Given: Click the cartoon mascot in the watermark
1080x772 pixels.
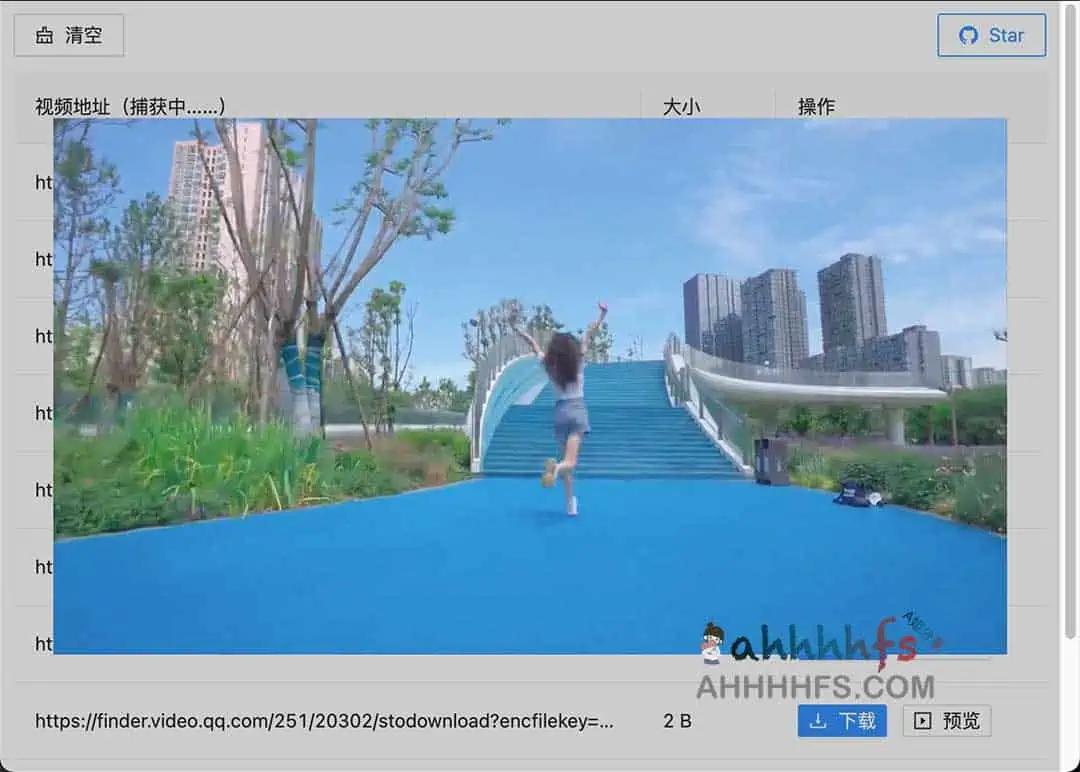Looking at the screenshot, I should (x=713, y=643).
